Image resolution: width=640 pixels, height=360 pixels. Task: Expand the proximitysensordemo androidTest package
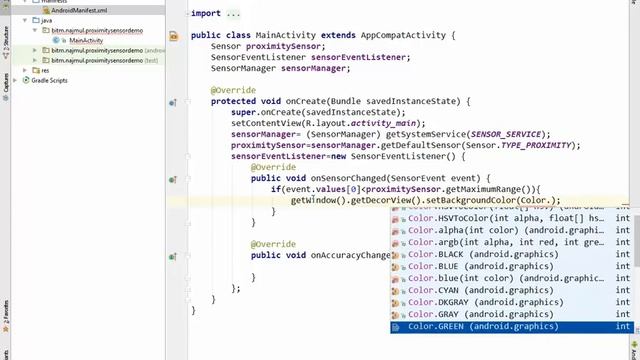click(x=35, y=50)
